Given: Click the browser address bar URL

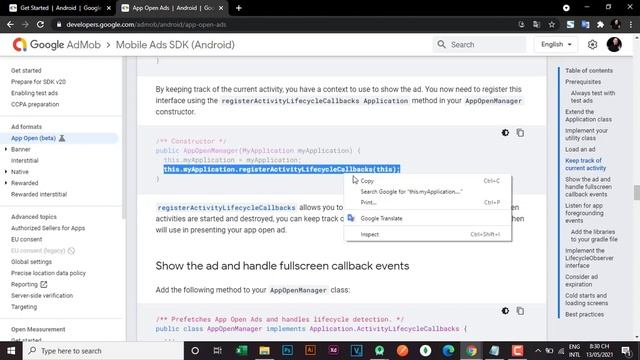Looking at the screenshot, I should [146, 24].
